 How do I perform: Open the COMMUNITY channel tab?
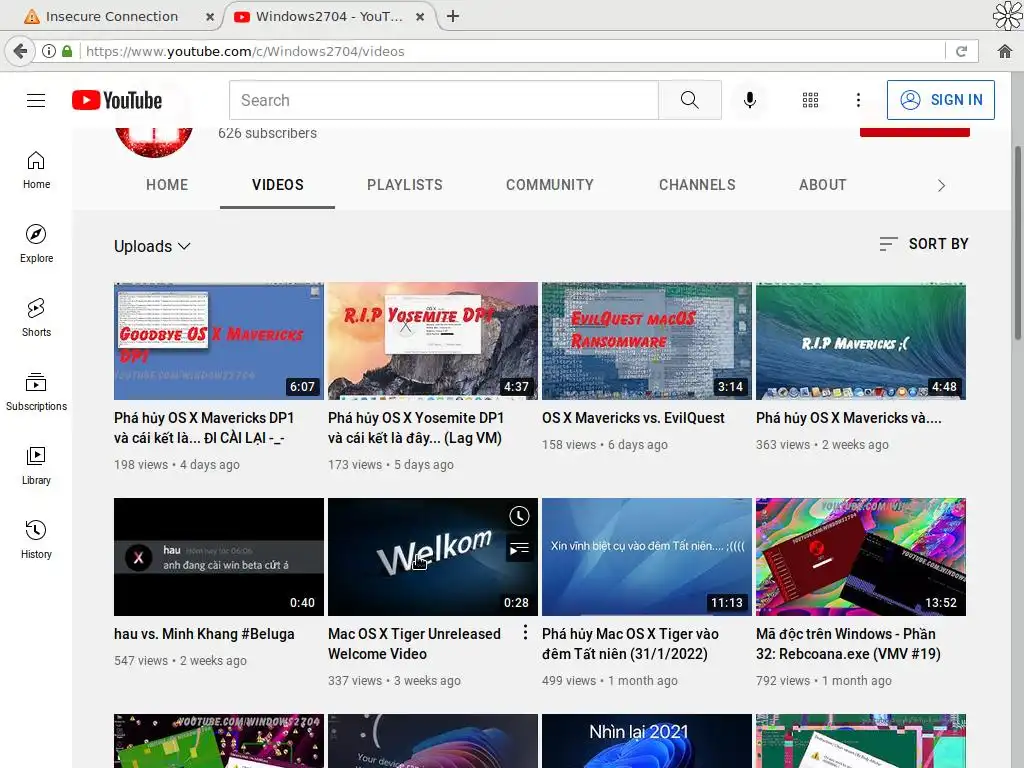(550, 185)
